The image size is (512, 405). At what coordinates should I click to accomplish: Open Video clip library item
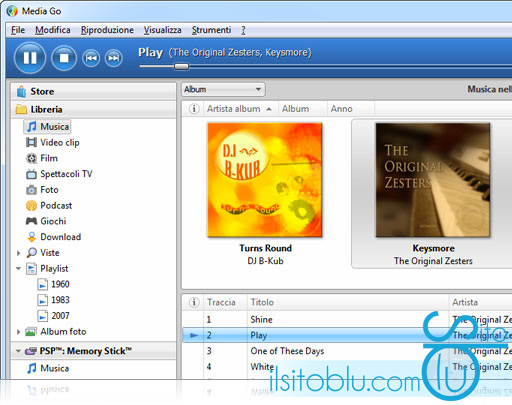(x=53, y=142)
